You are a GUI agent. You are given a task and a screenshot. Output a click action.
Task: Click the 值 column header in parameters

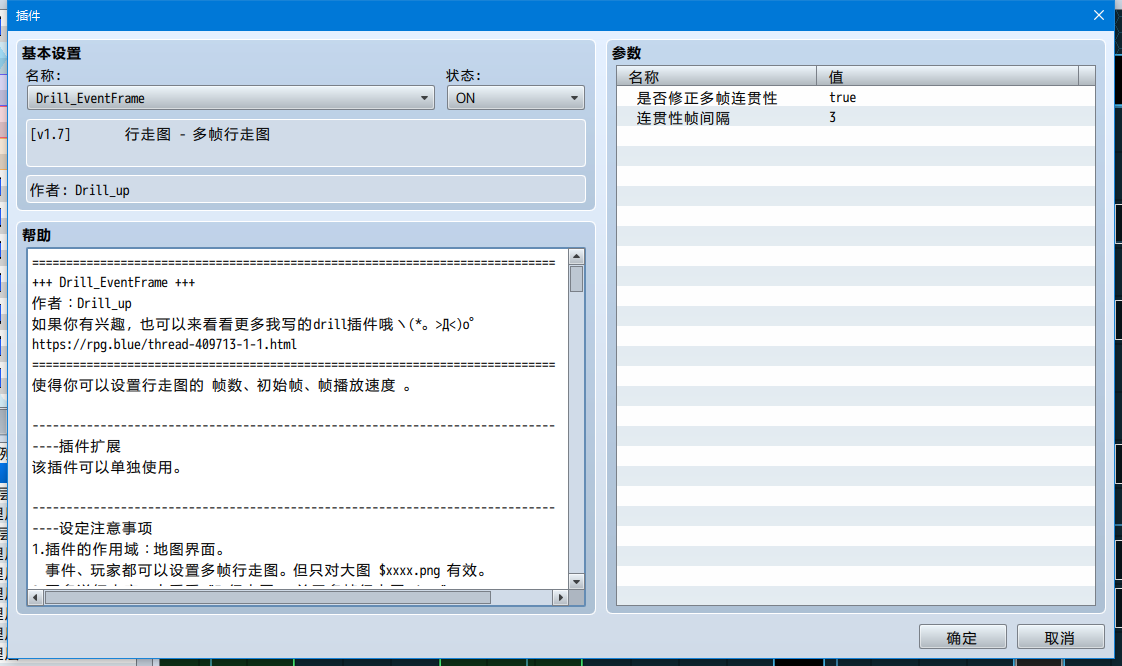tap(947, 77)
